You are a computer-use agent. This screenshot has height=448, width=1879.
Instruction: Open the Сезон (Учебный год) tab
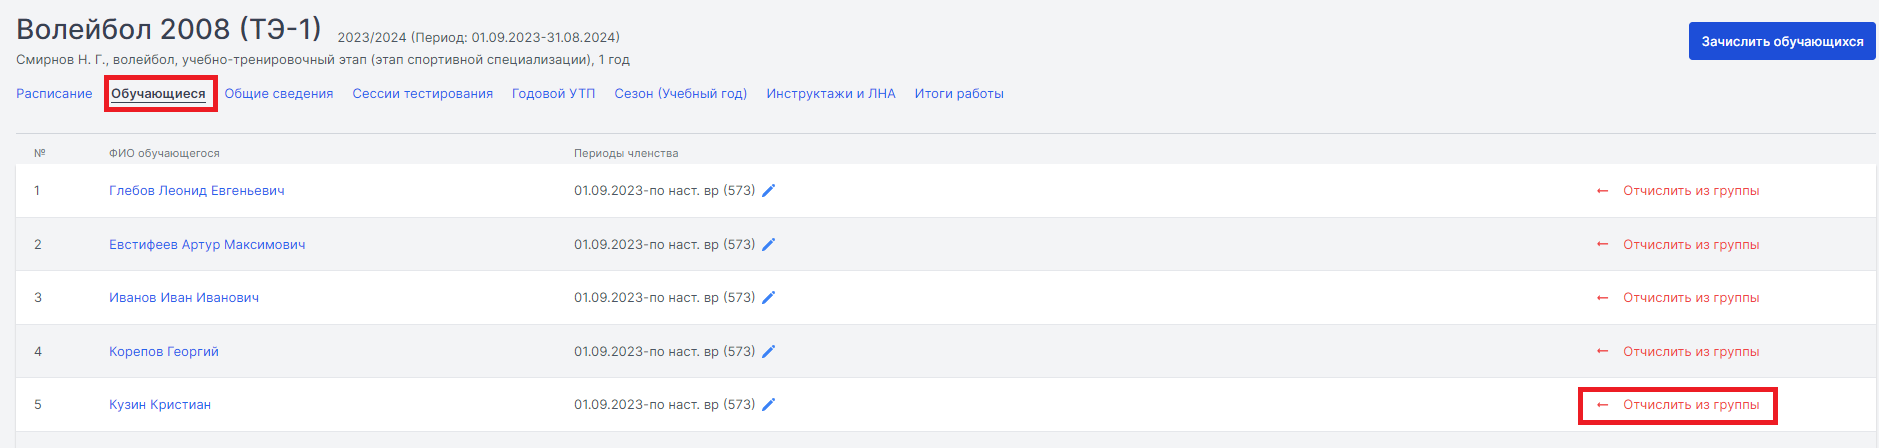tap(680, 94)
